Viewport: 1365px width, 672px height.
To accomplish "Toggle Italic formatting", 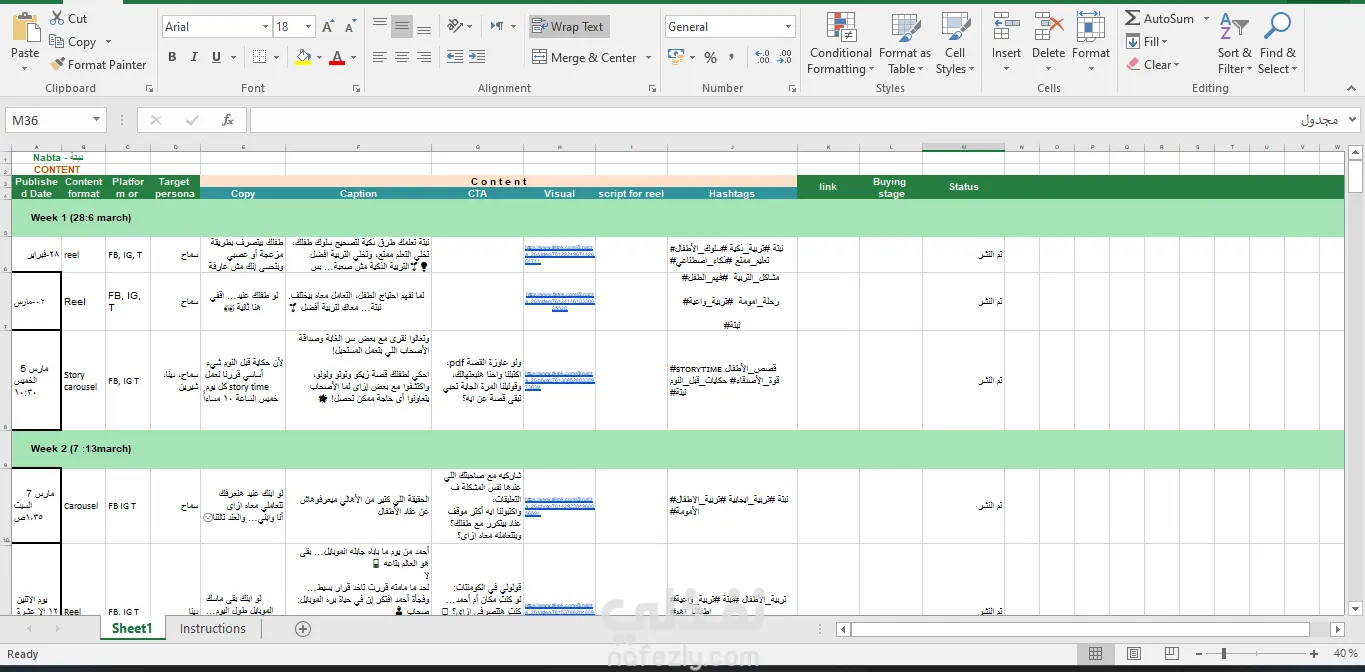I will (x=194, y=57).
